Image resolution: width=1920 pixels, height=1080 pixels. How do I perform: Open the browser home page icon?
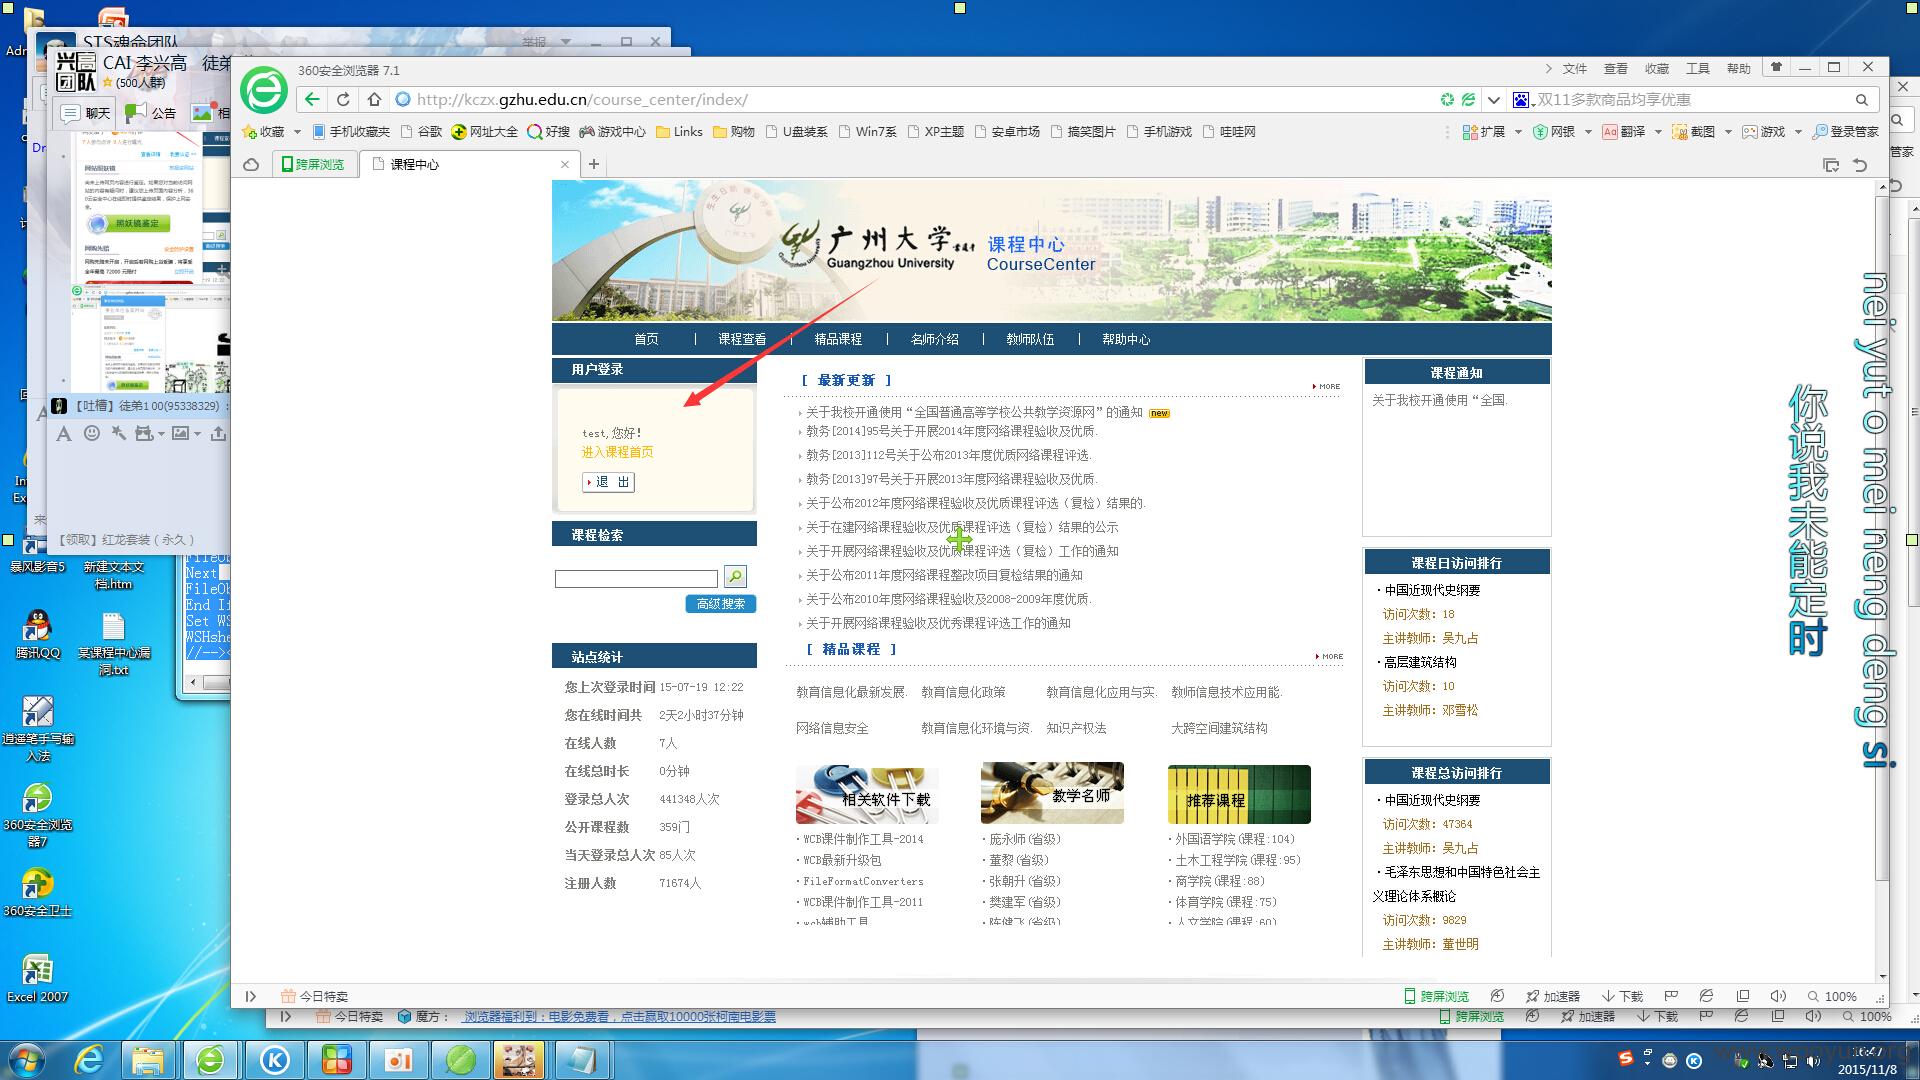click(x=374, y=99)
